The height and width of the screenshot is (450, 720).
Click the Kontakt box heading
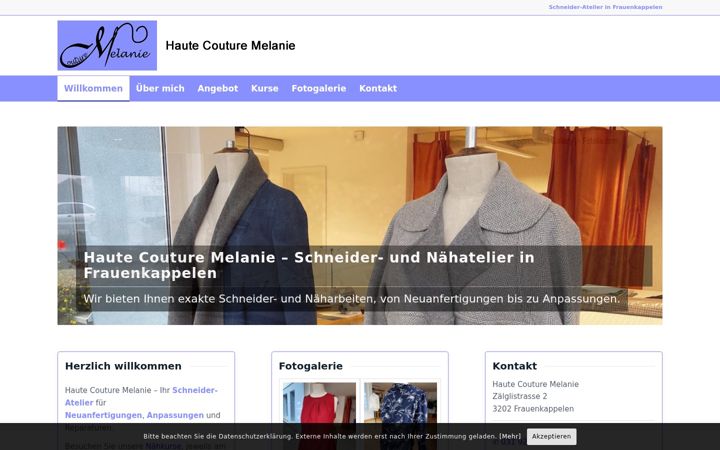(x=514, y=366)
